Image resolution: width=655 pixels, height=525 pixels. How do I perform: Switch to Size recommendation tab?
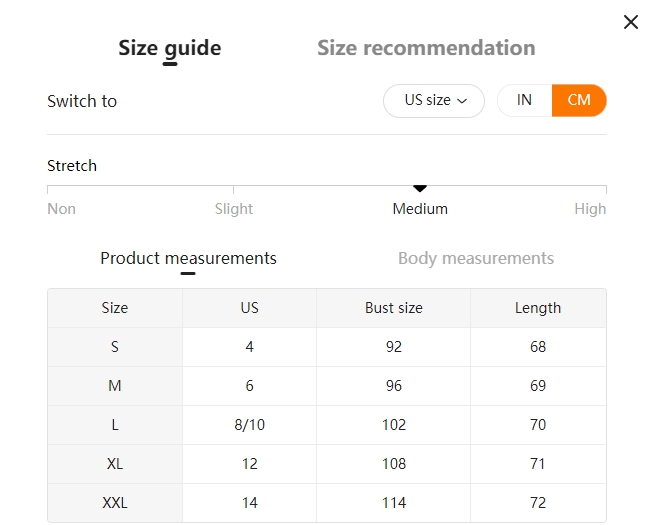pyautogui.click(x=426, y=48)
